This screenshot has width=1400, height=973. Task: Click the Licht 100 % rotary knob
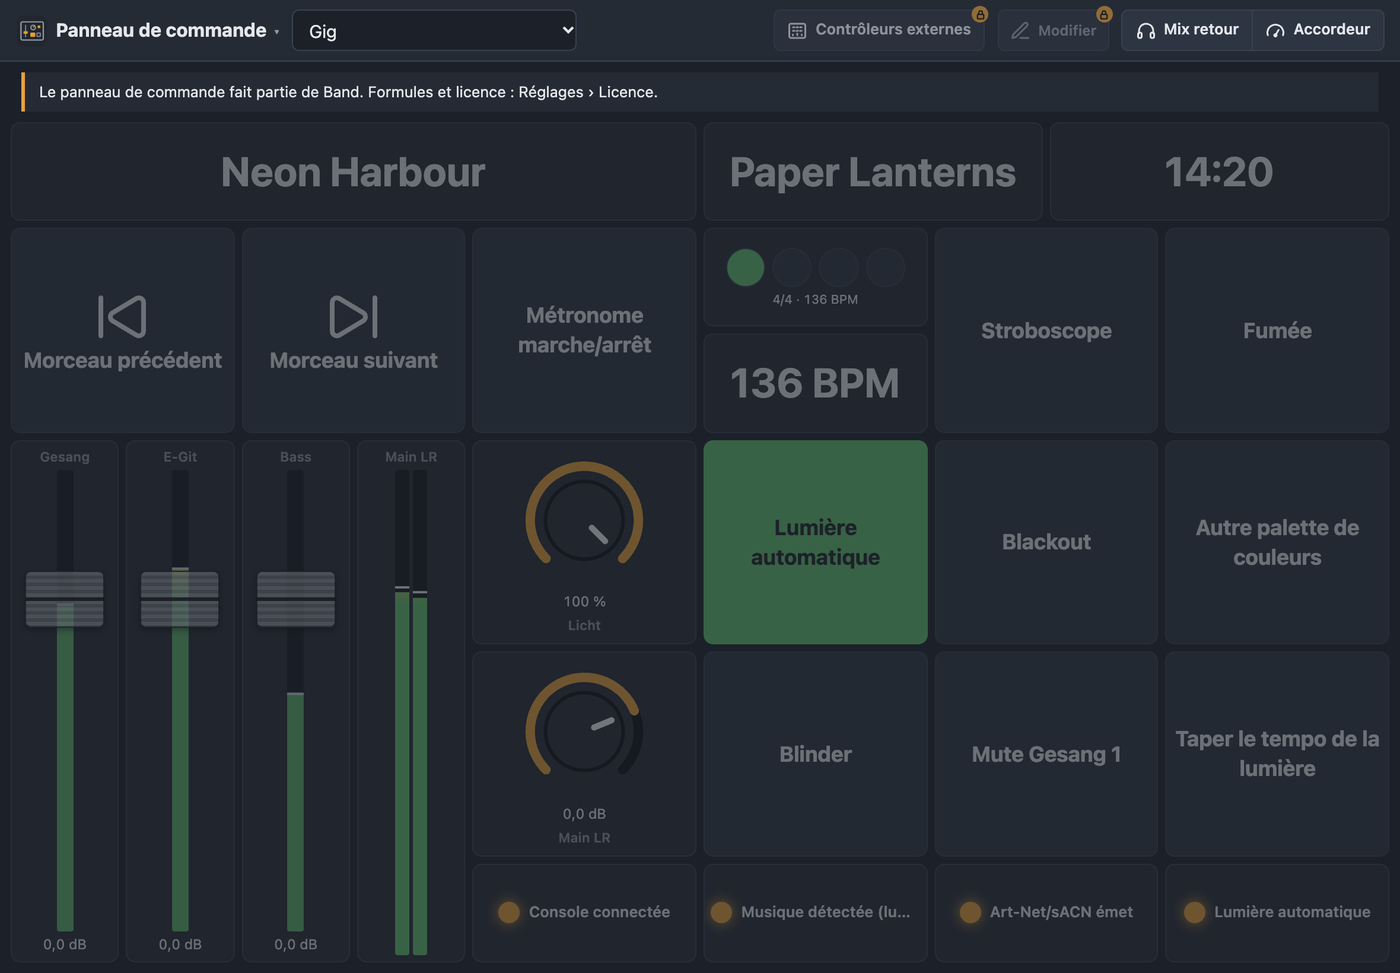point(584,520)
